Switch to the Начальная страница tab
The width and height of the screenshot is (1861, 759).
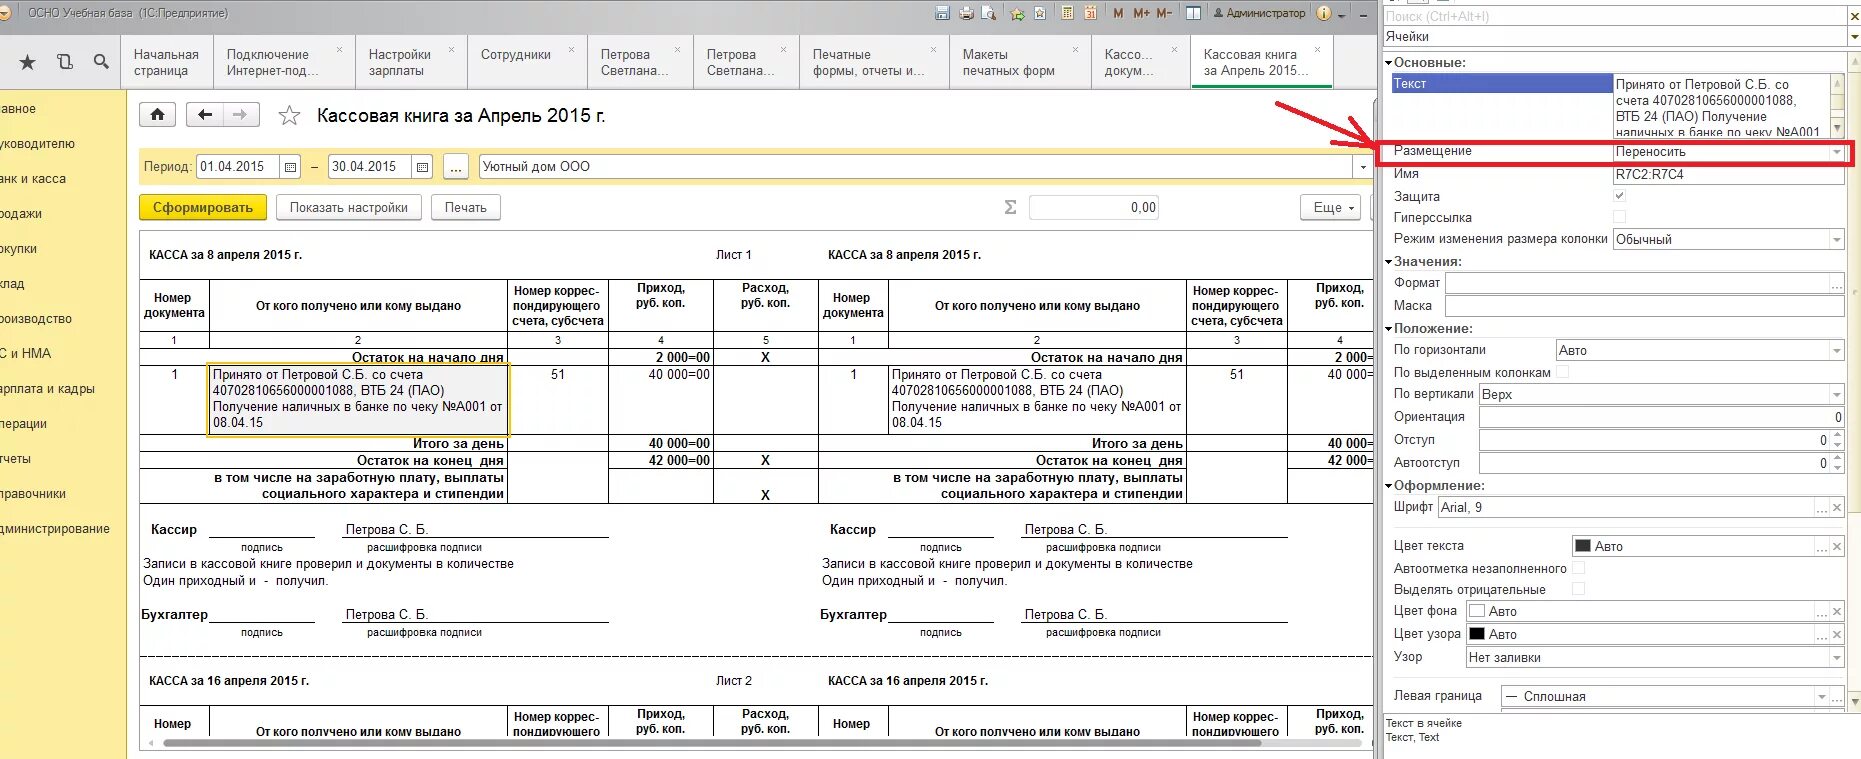(167, 62)
